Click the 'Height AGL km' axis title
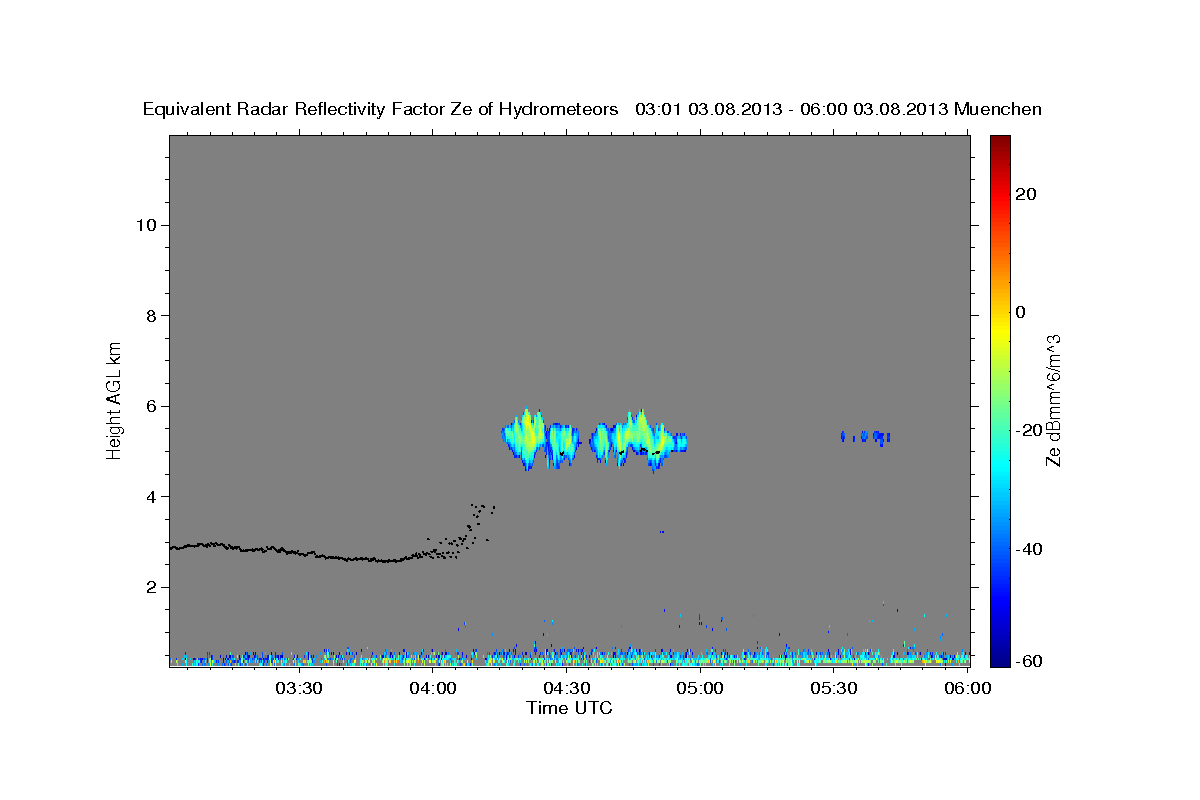This screenshot has height=800, width=1200. click(x=114, y=400)
